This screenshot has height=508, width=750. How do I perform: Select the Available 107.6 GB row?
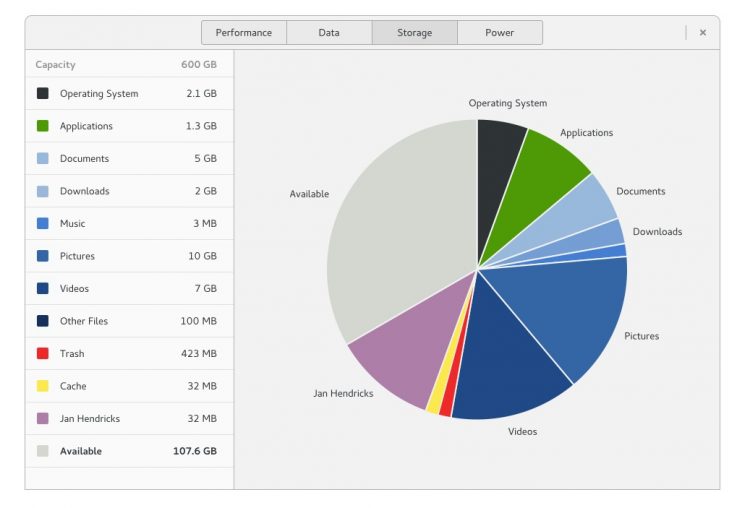(128, 451)
